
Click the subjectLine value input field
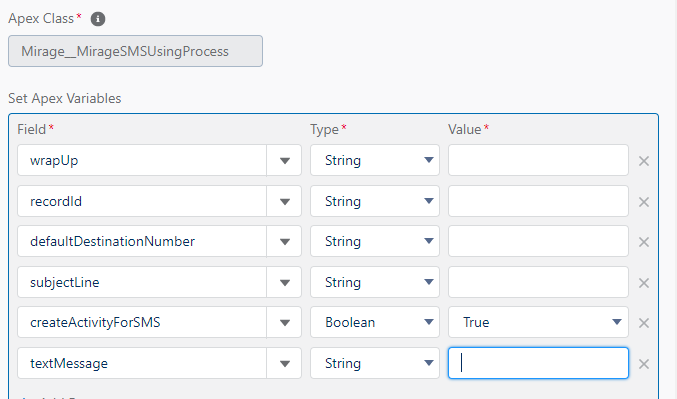[538, 282]
